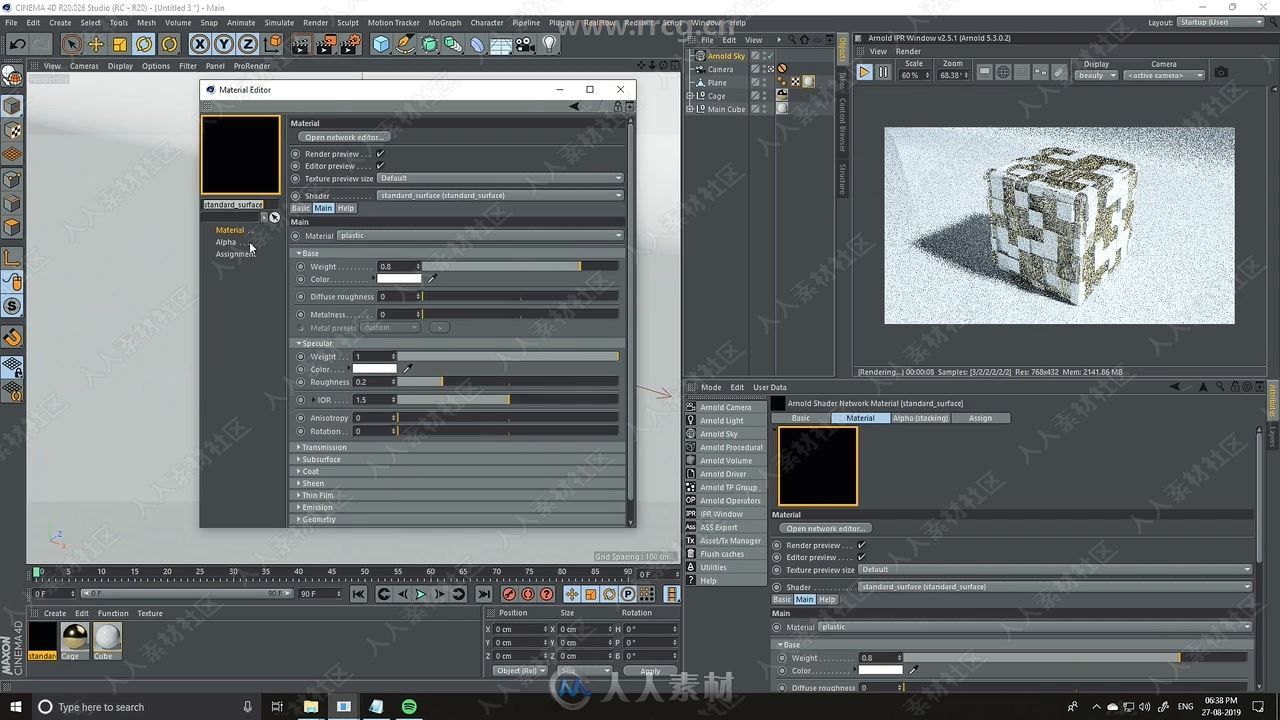Click Specular Color white swatch
The width and height of the screenshot is (1280, 720).
(375, 369)
